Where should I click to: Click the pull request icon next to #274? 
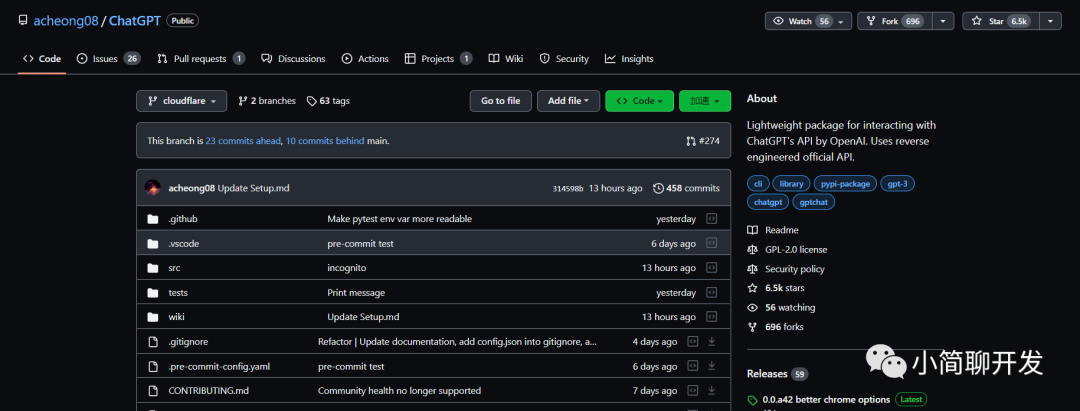(691, 141)
